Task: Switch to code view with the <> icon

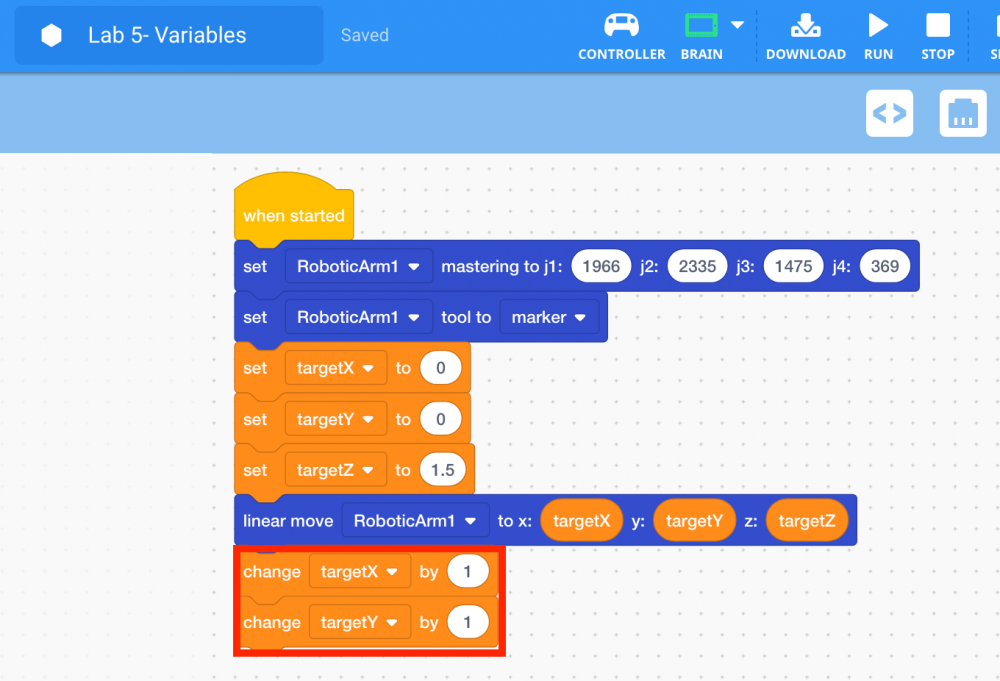Action: point(889,113)
